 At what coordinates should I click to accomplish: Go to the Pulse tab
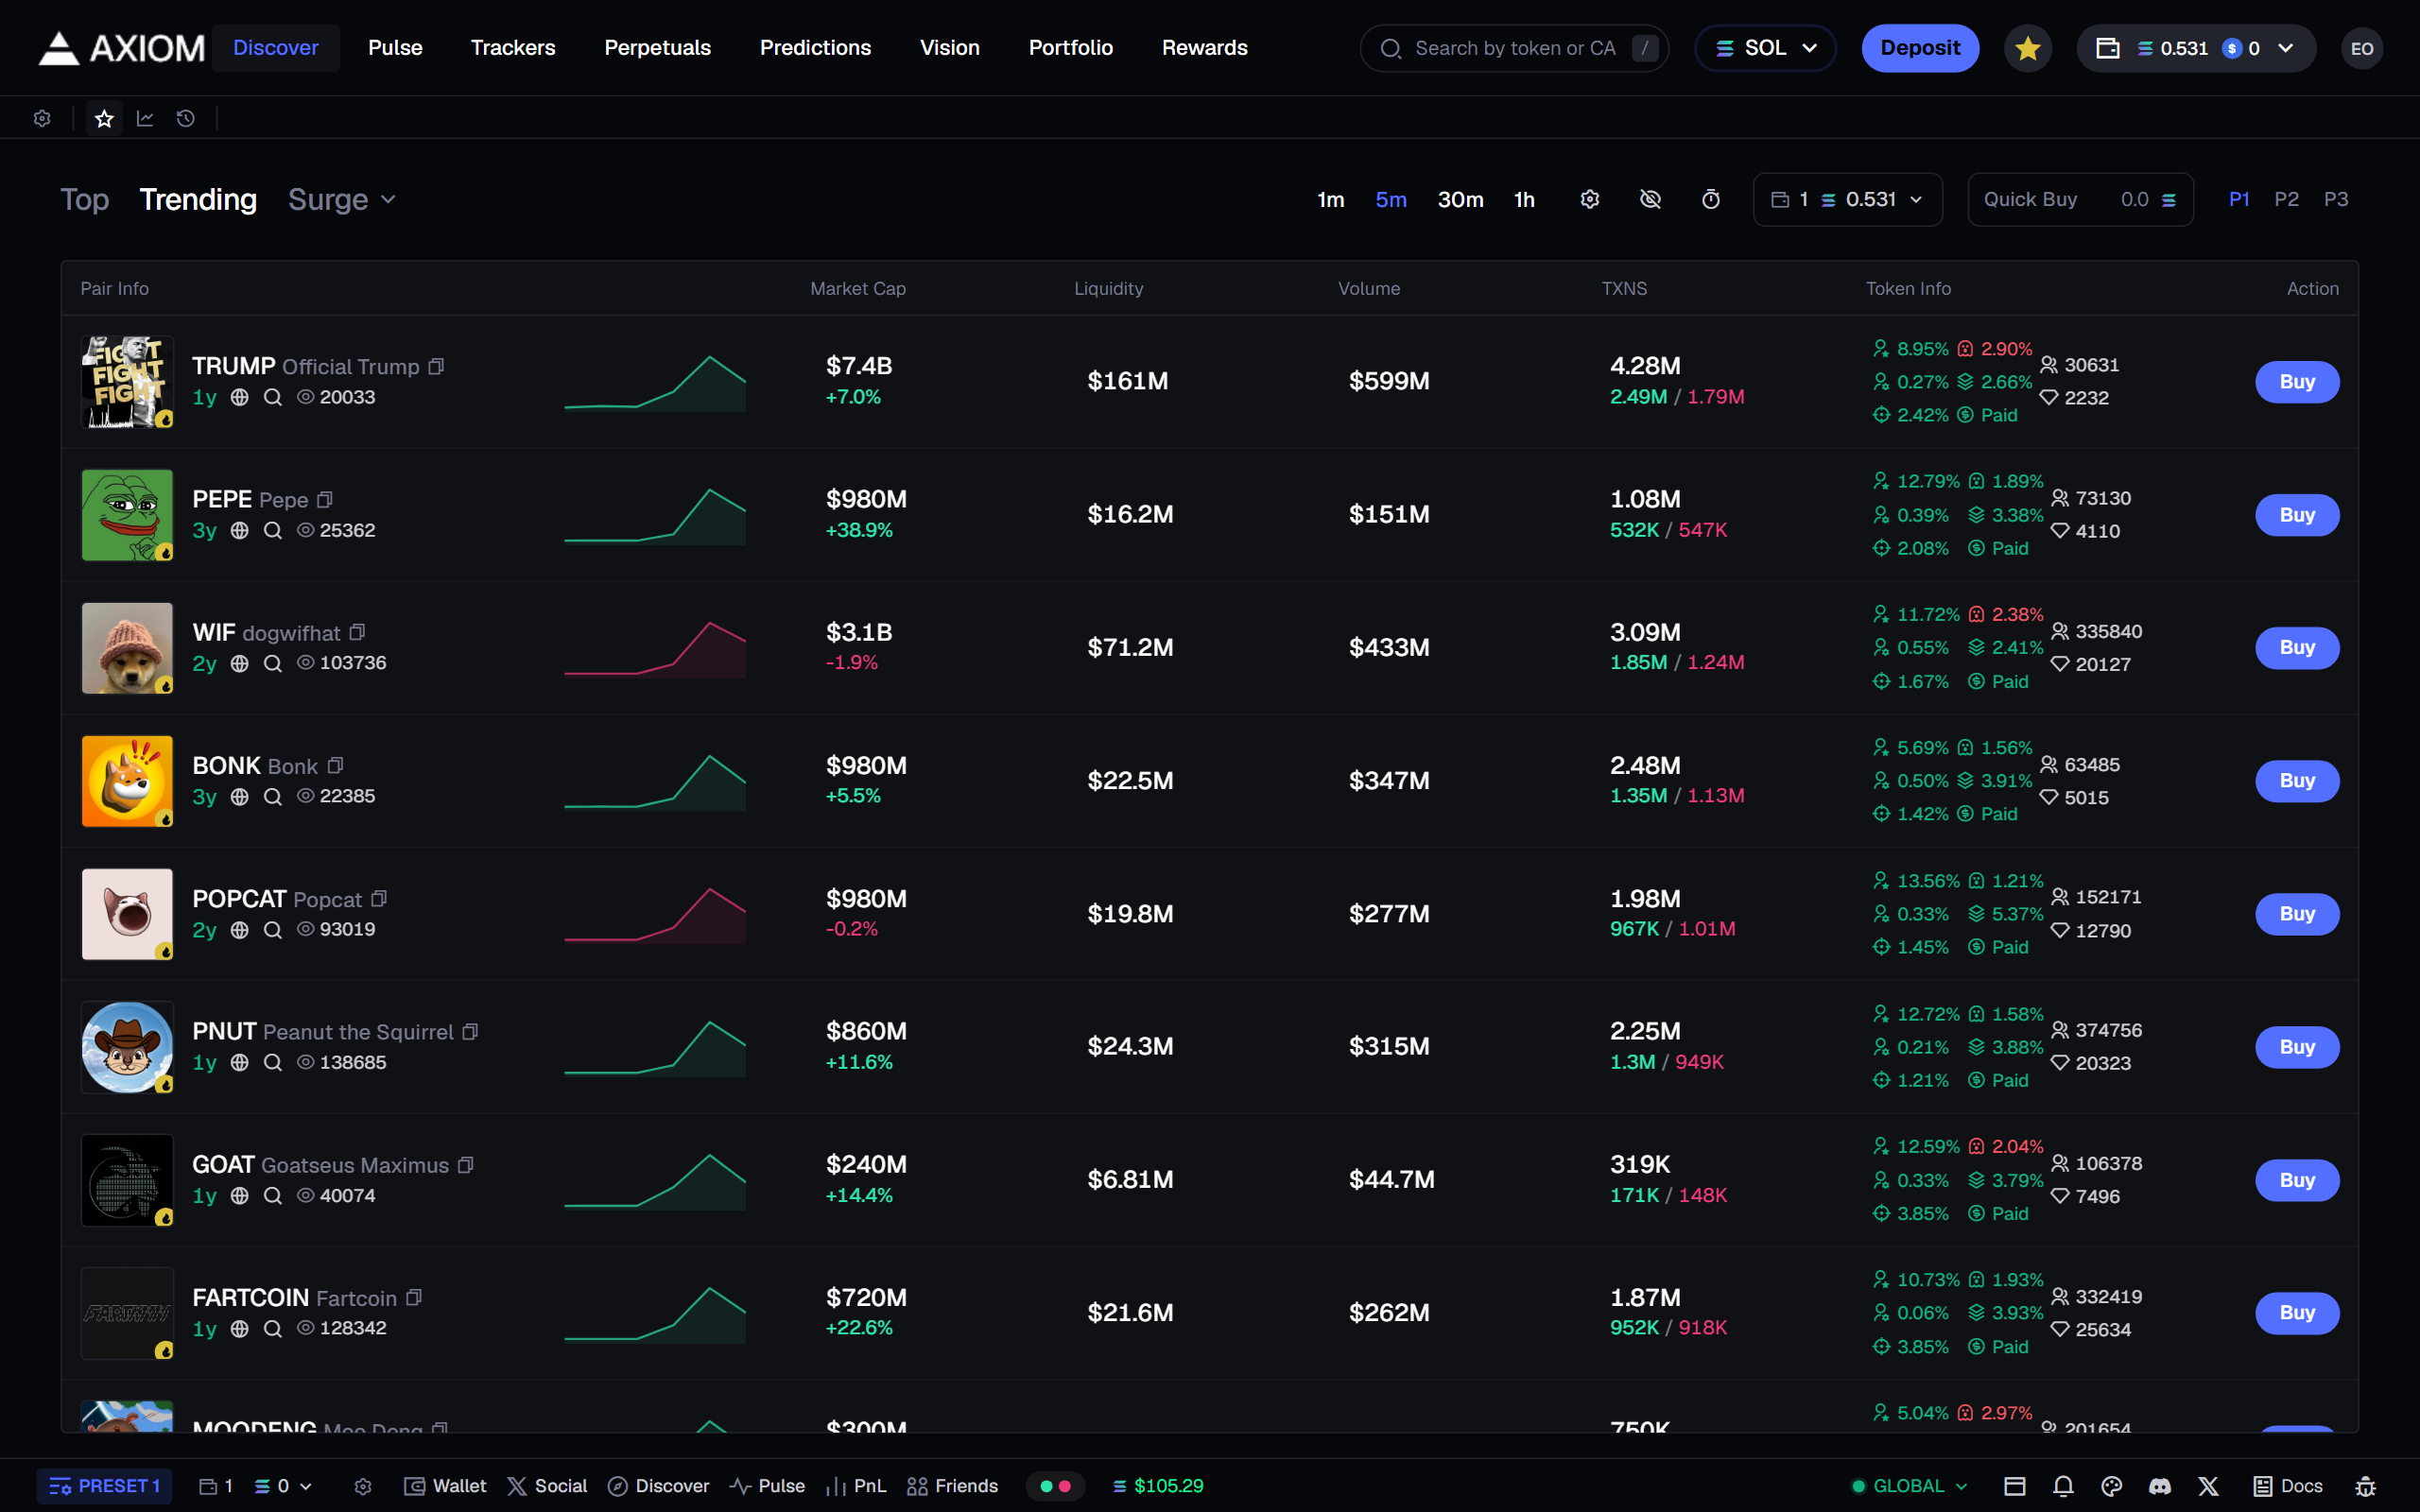click(x=395, y=48)
